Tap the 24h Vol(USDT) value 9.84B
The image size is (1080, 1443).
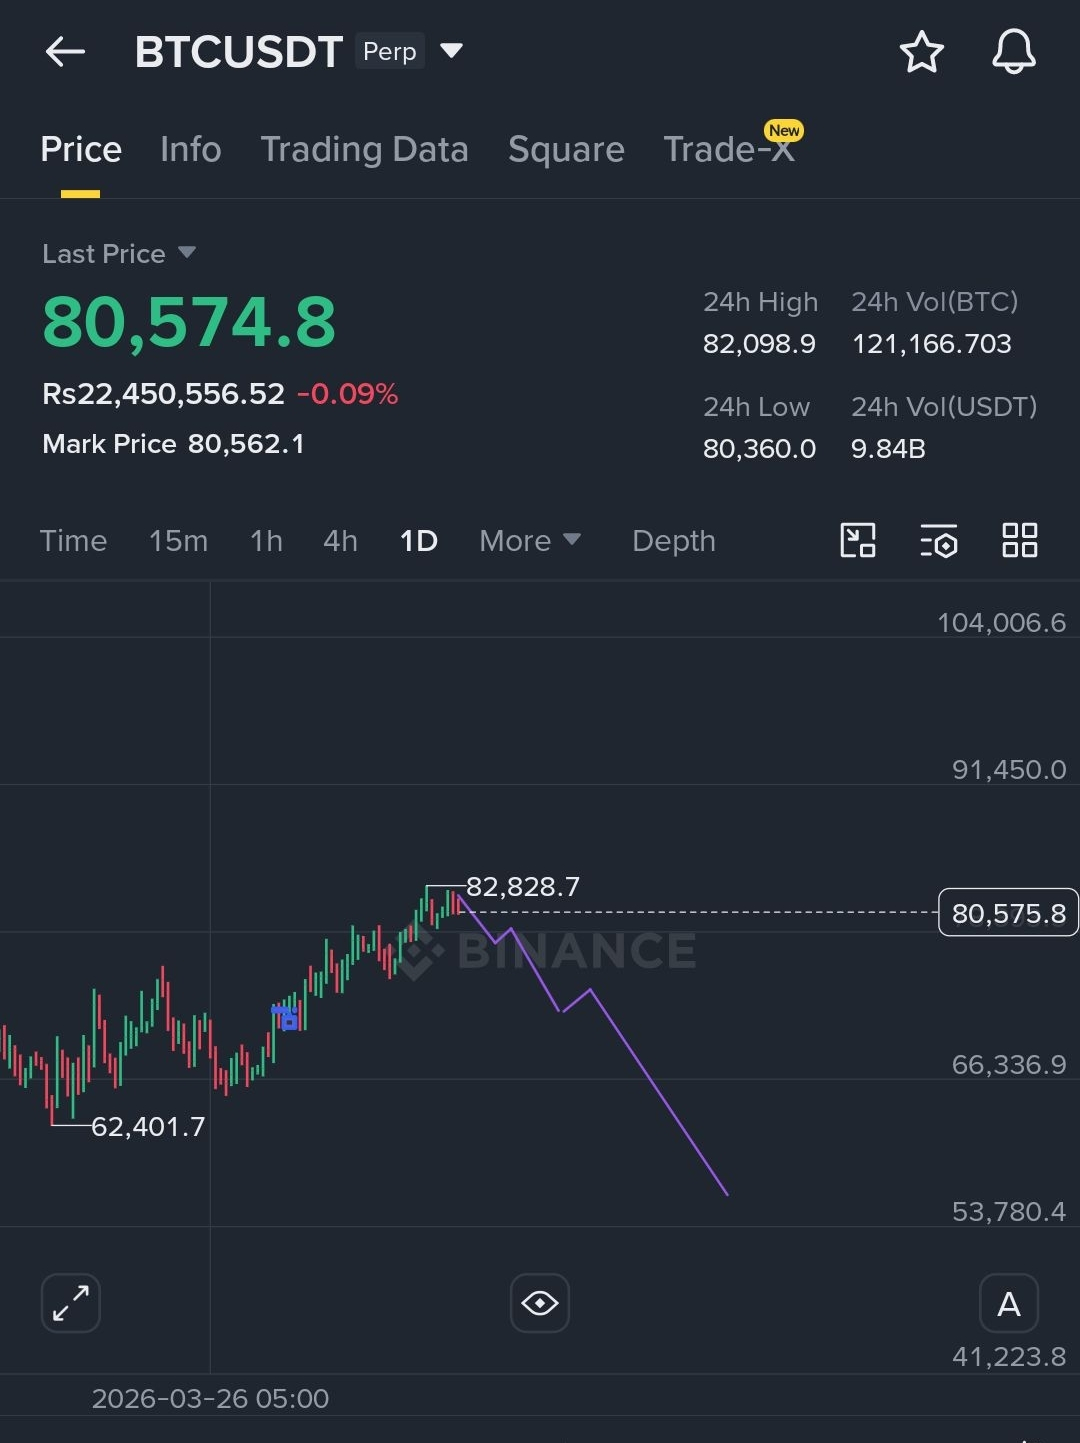pos(888,449)
